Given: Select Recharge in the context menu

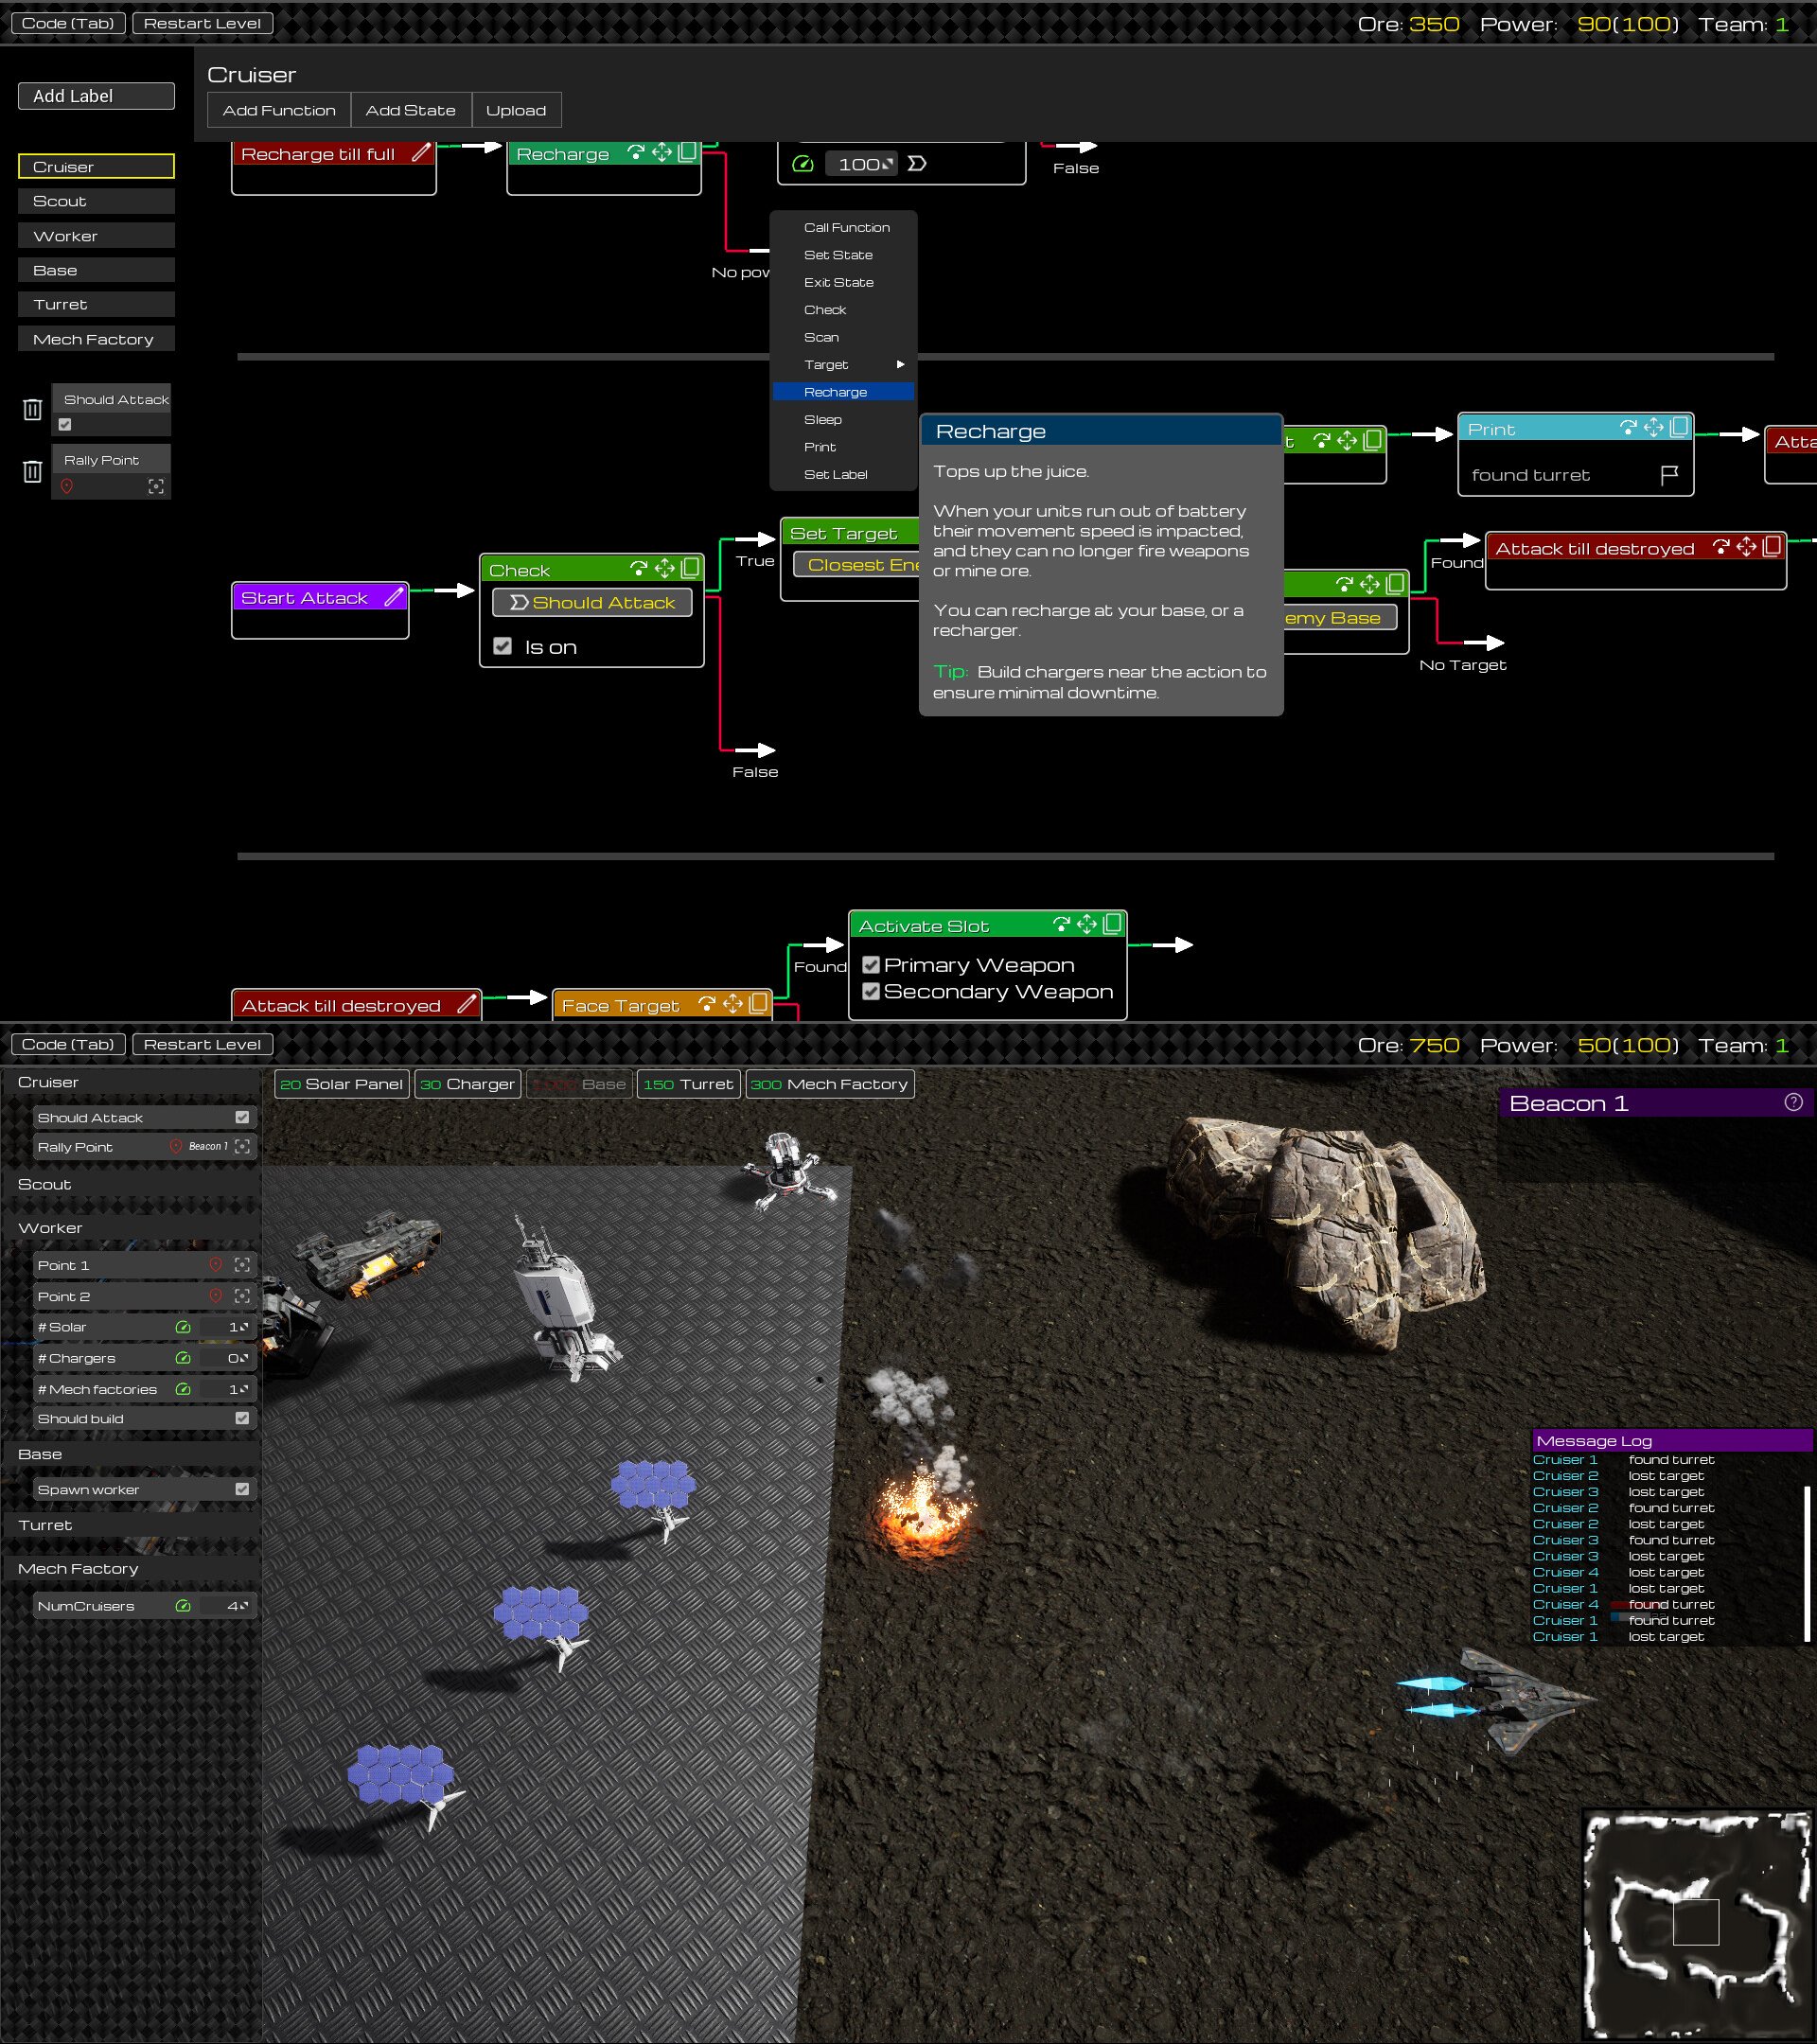Looking at the screenshot, I should click(x=836, y=392).
